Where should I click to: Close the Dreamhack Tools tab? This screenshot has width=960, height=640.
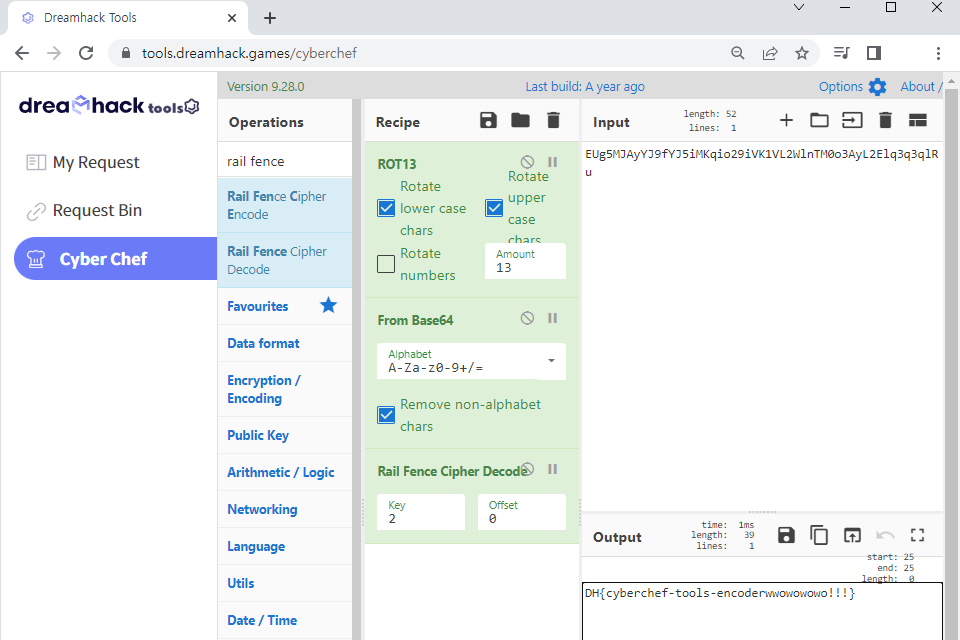pyautogui.click(x=231, y=18)
